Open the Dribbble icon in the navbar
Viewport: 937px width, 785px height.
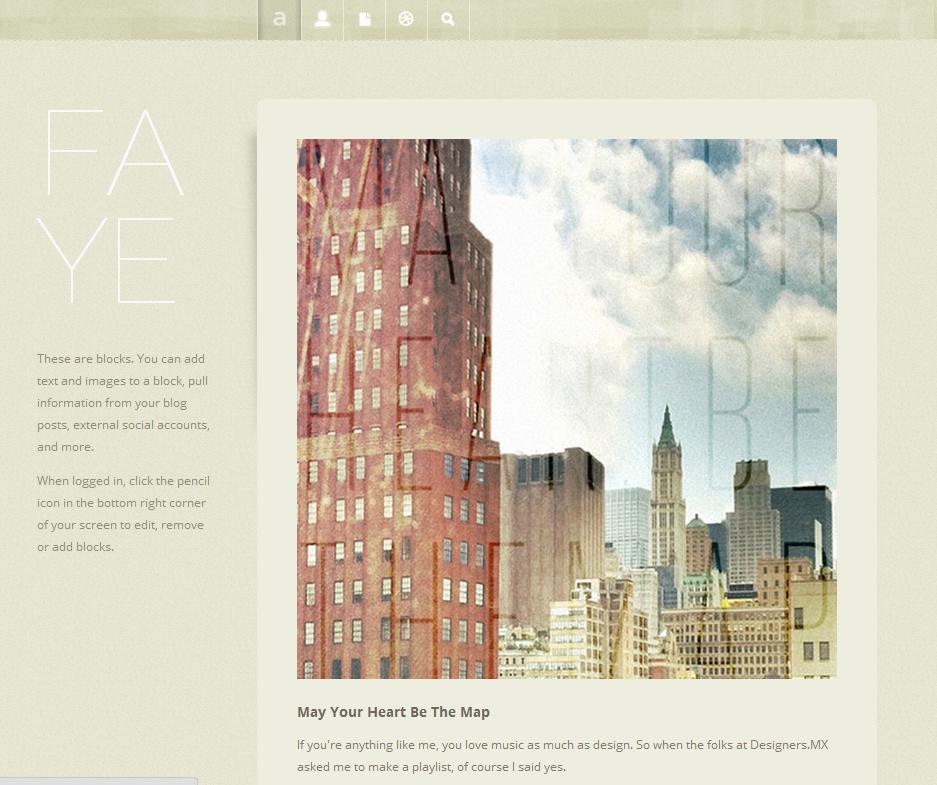pos(406,19)
